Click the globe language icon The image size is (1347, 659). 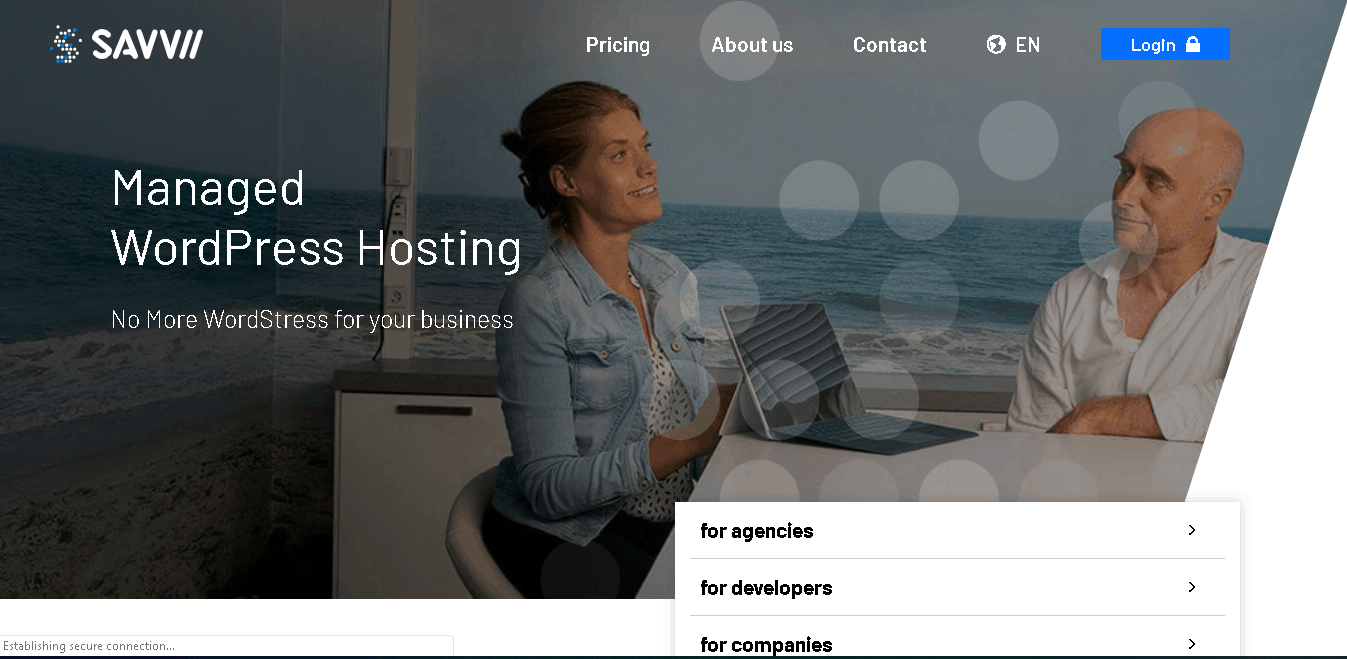(x=996, y=44)
